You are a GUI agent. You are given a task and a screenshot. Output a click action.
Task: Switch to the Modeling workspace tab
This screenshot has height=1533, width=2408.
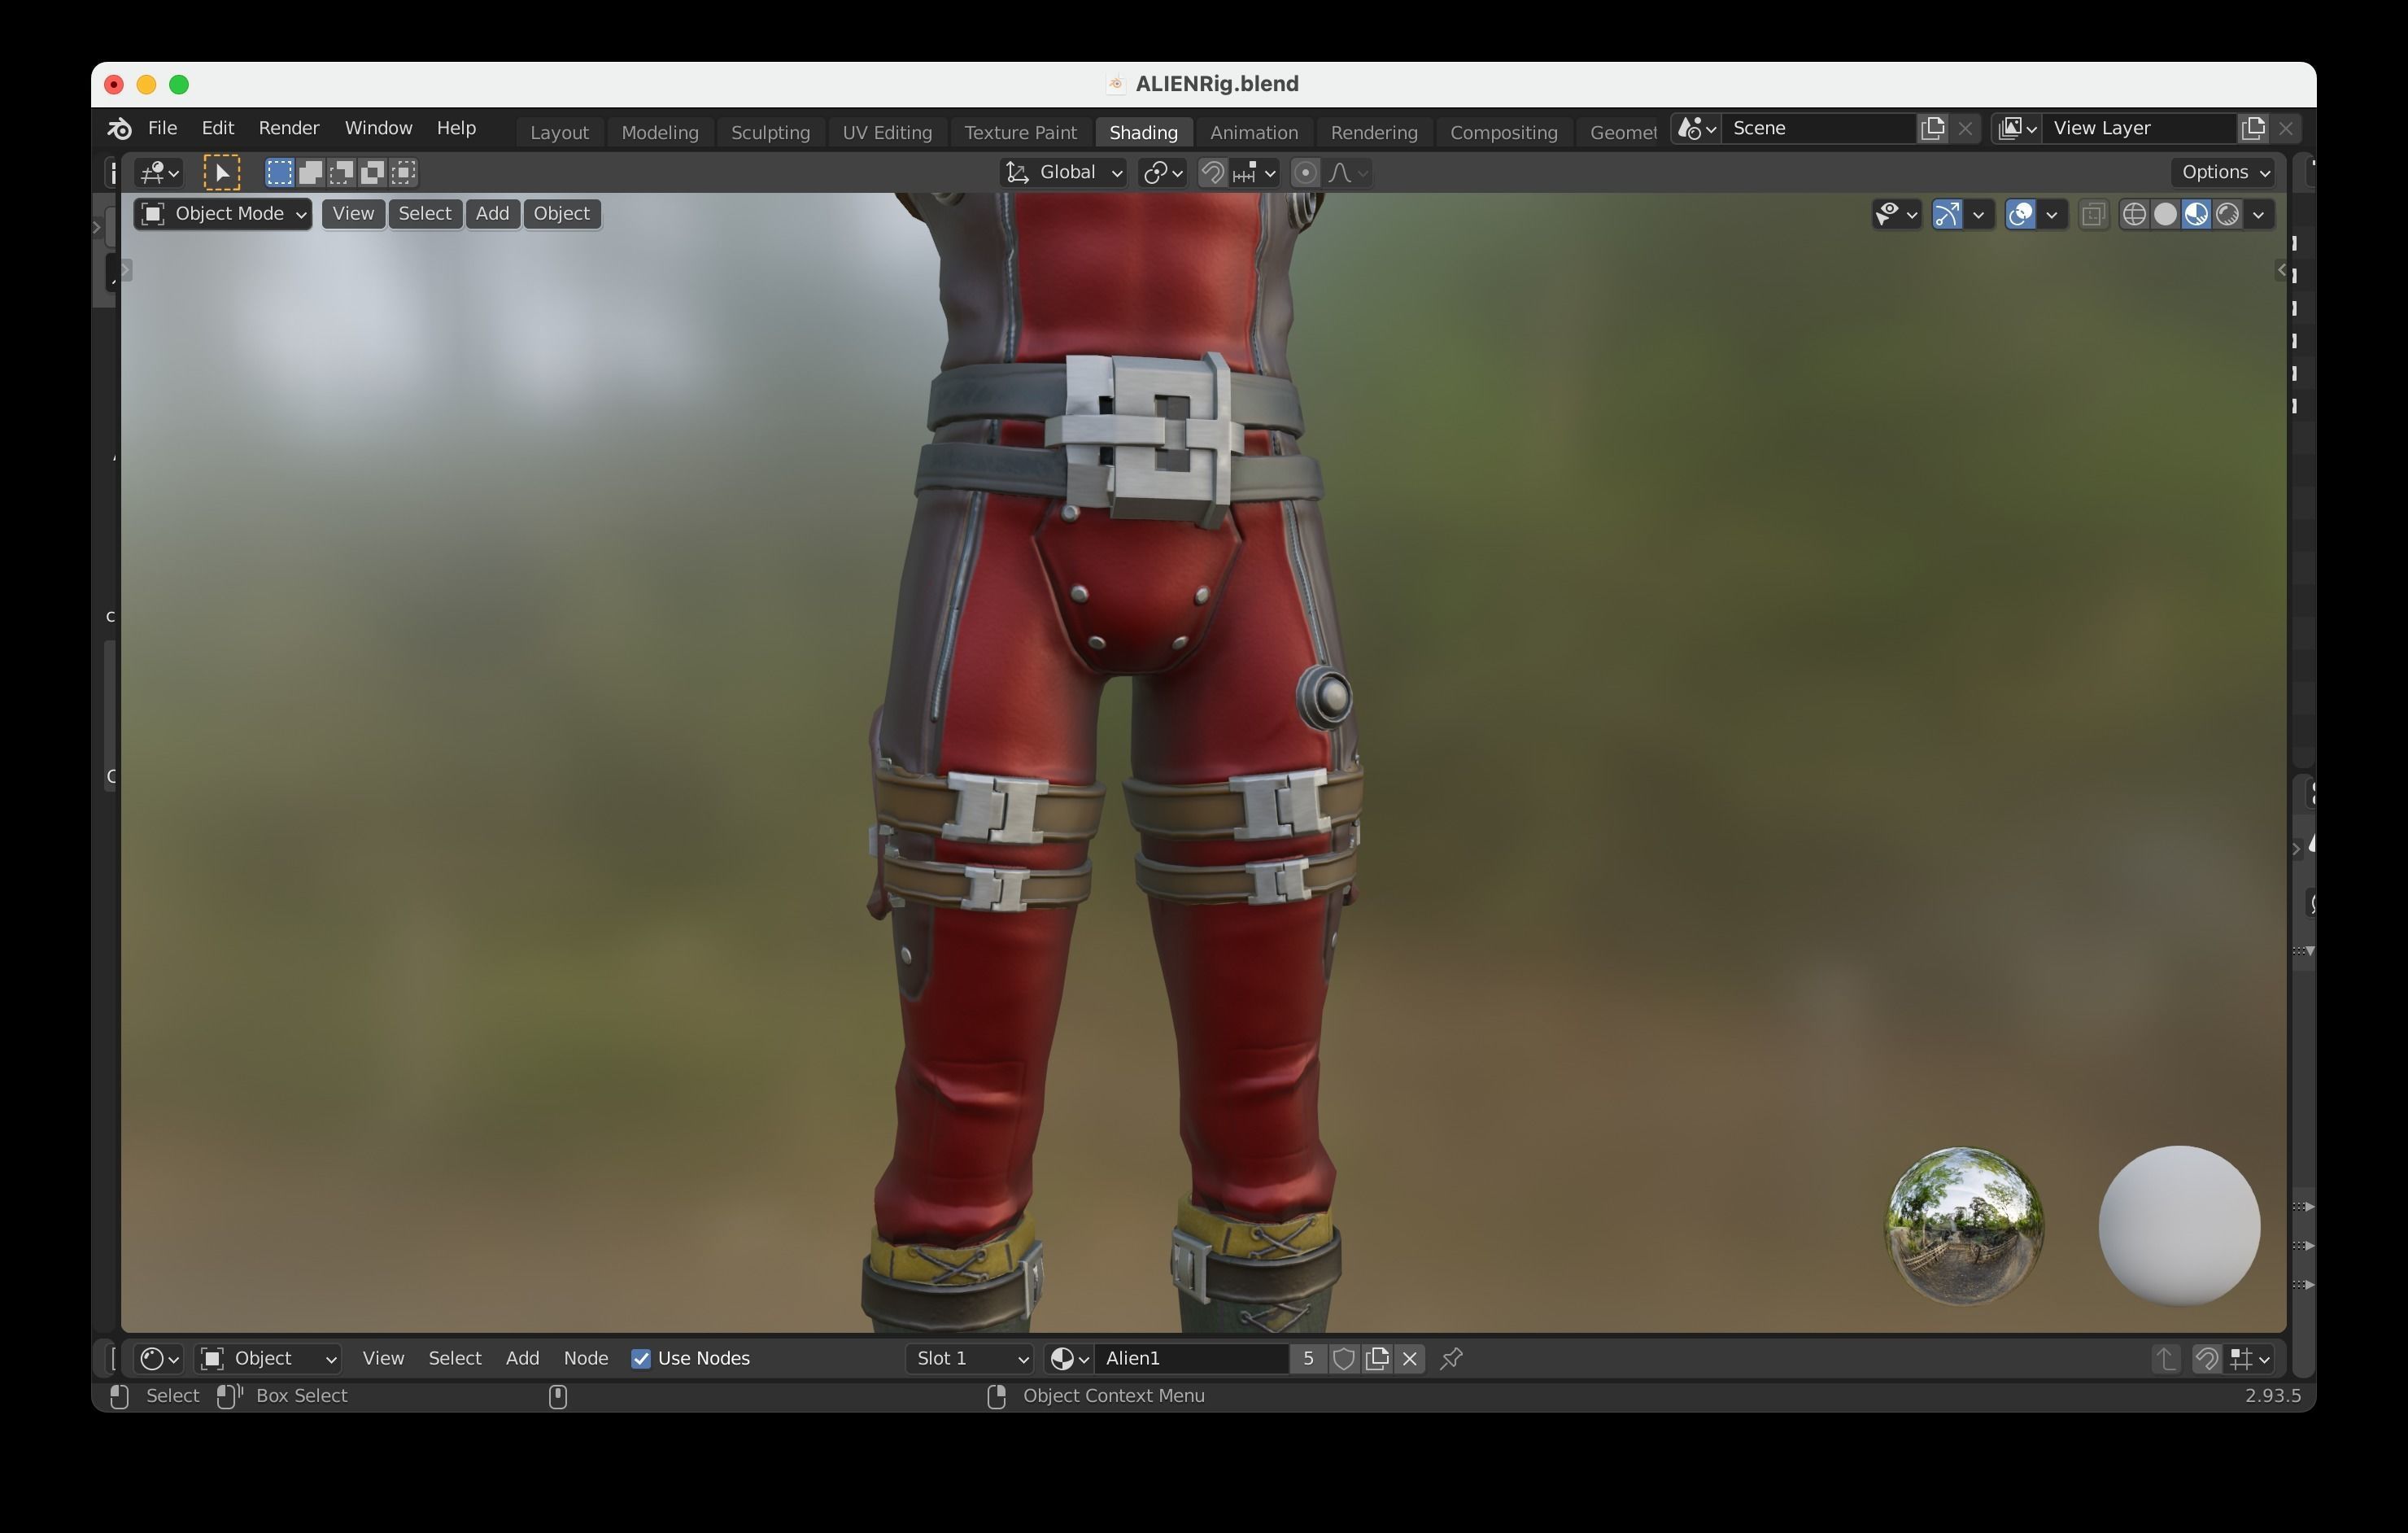tap(660, 133)
